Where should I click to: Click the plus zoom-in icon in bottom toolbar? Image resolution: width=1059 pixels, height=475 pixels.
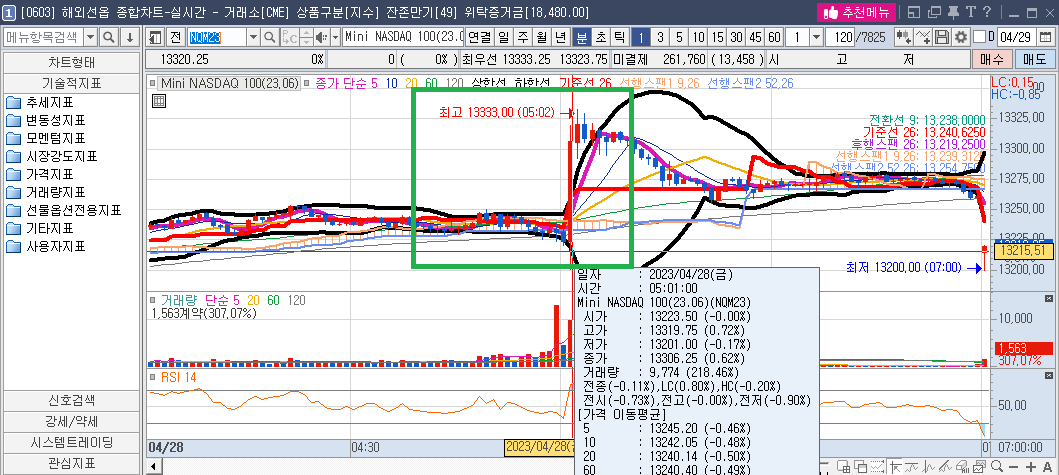[x=1031, y=467]
